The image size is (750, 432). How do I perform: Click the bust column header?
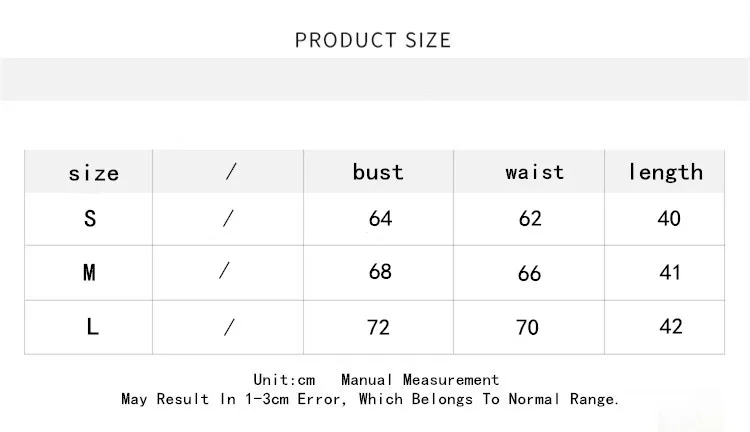pyautogui.click(x=378, y=172)
